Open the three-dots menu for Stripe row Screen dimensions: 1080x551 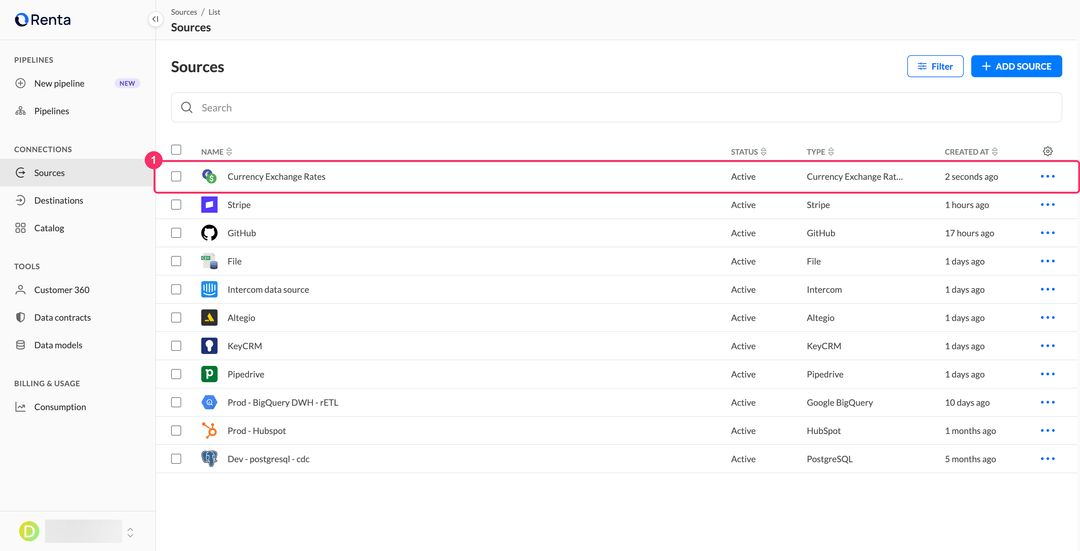click(x=1048, y=205)
